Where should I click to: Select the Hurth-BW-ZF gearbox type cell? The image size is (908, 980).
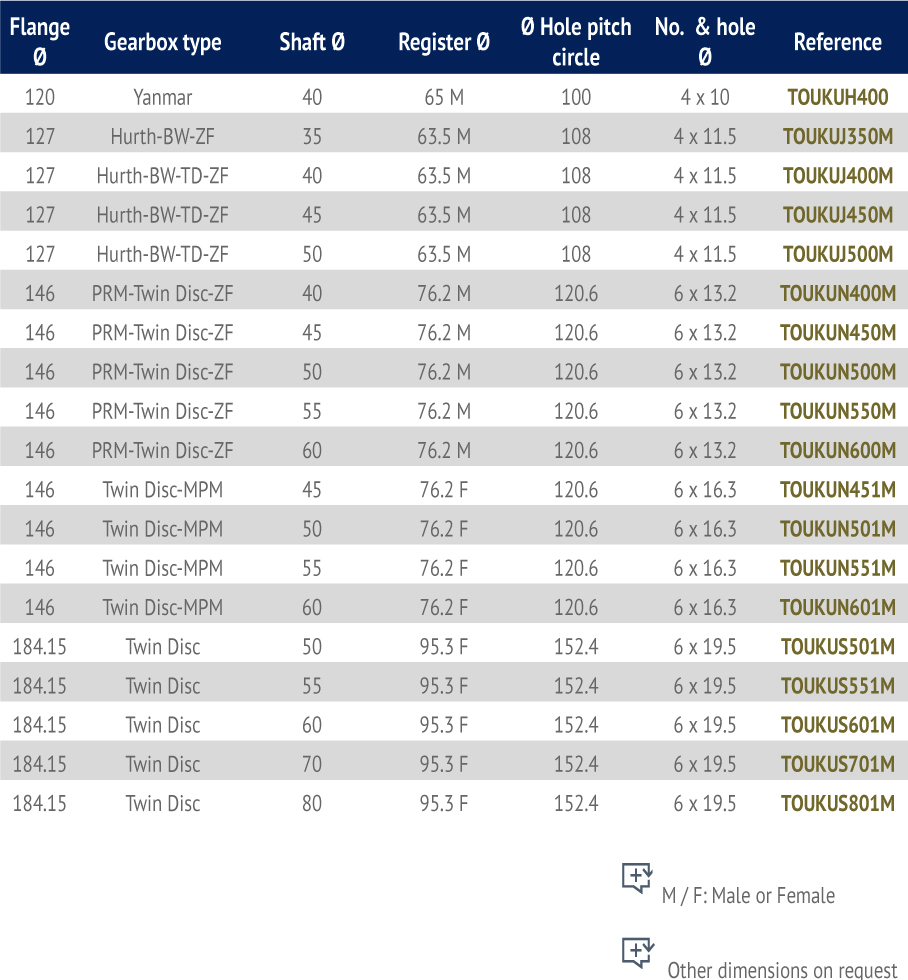(162, 136)
